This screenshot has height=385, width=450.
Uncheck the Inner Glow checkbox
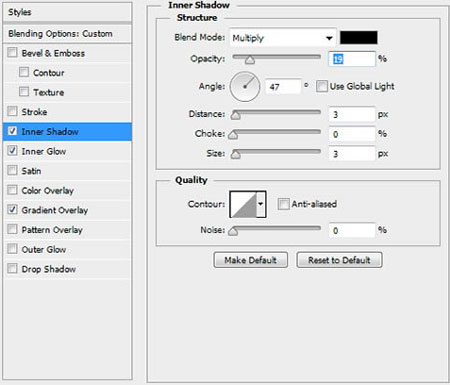(x=12, y=151)
